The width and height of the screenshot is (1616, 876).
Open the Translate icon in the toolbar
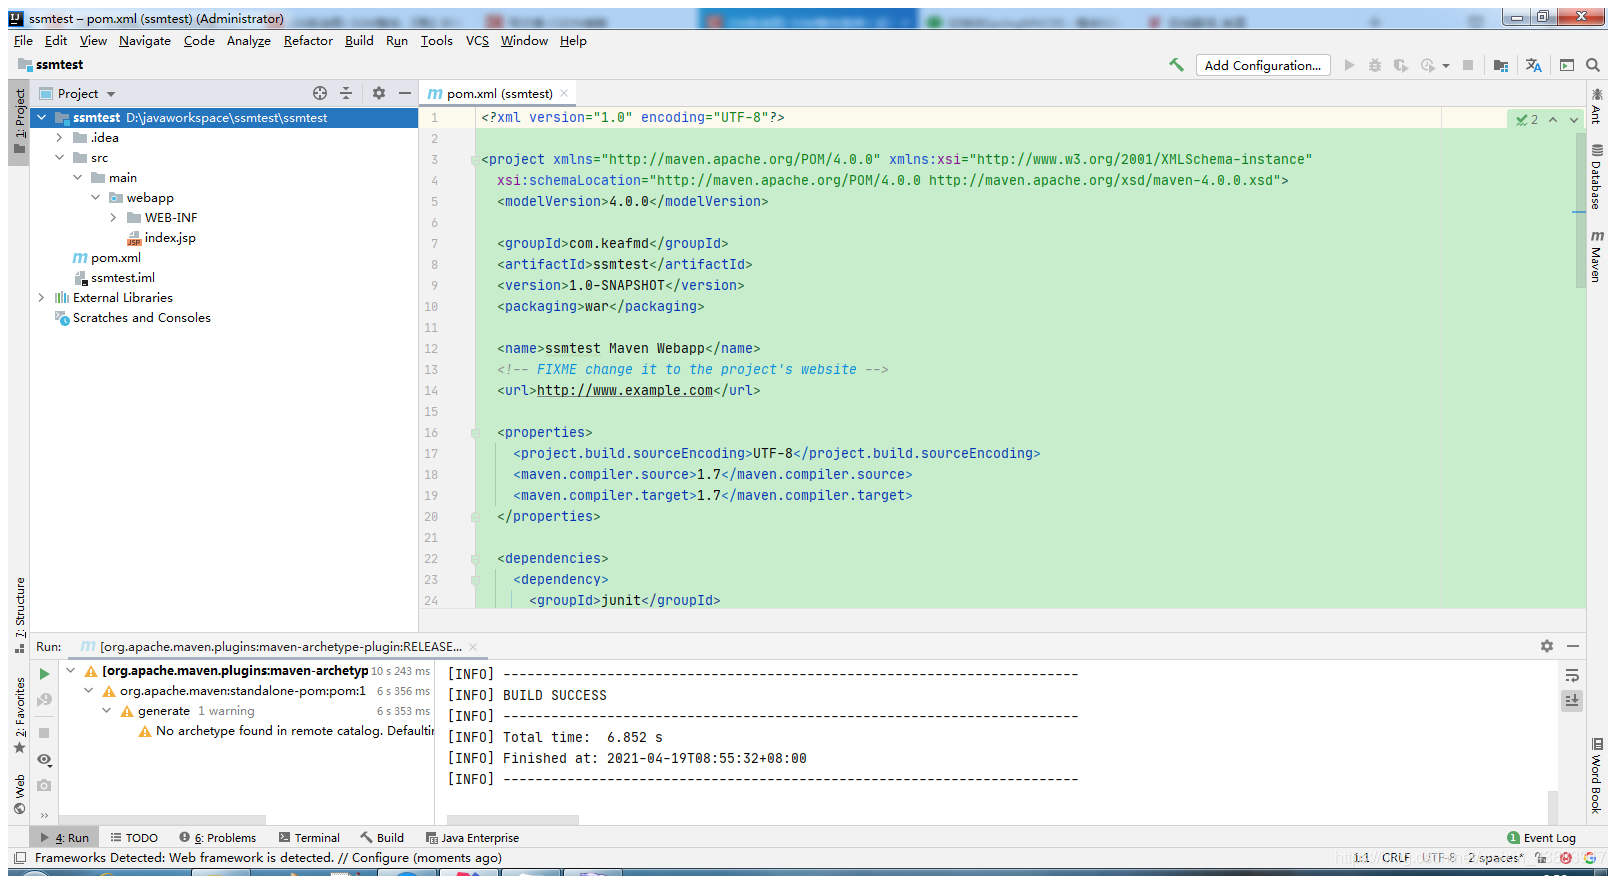click(x=1533, y=65)
